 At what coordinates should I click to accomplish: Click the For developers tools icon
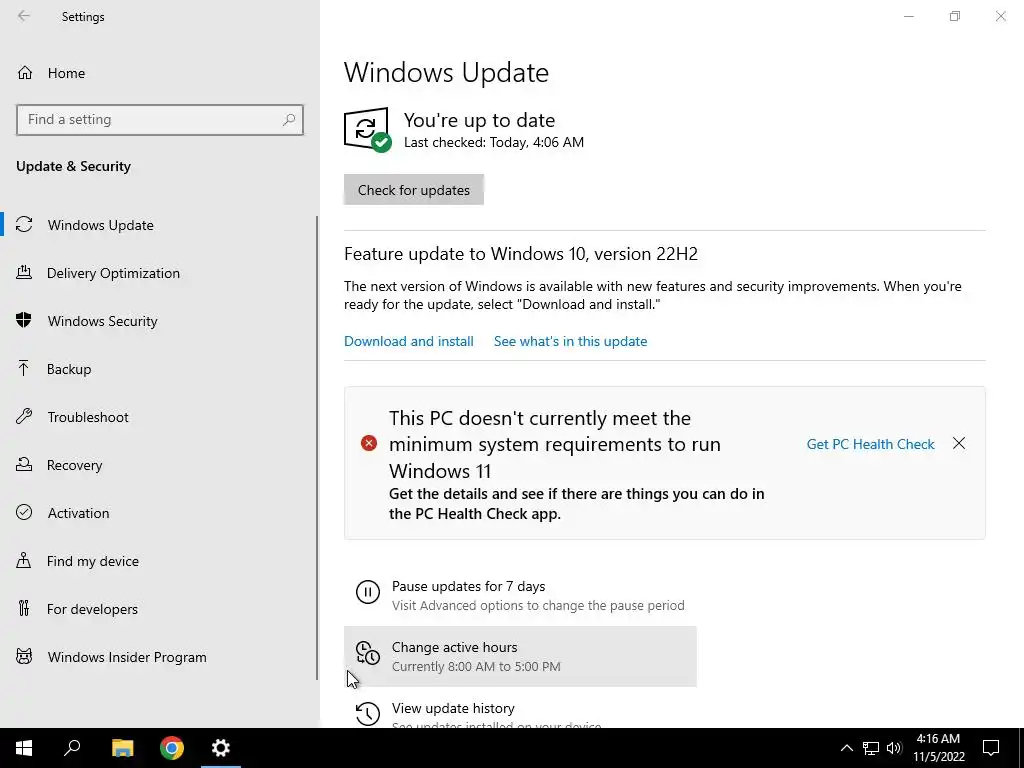pos(24,608)
